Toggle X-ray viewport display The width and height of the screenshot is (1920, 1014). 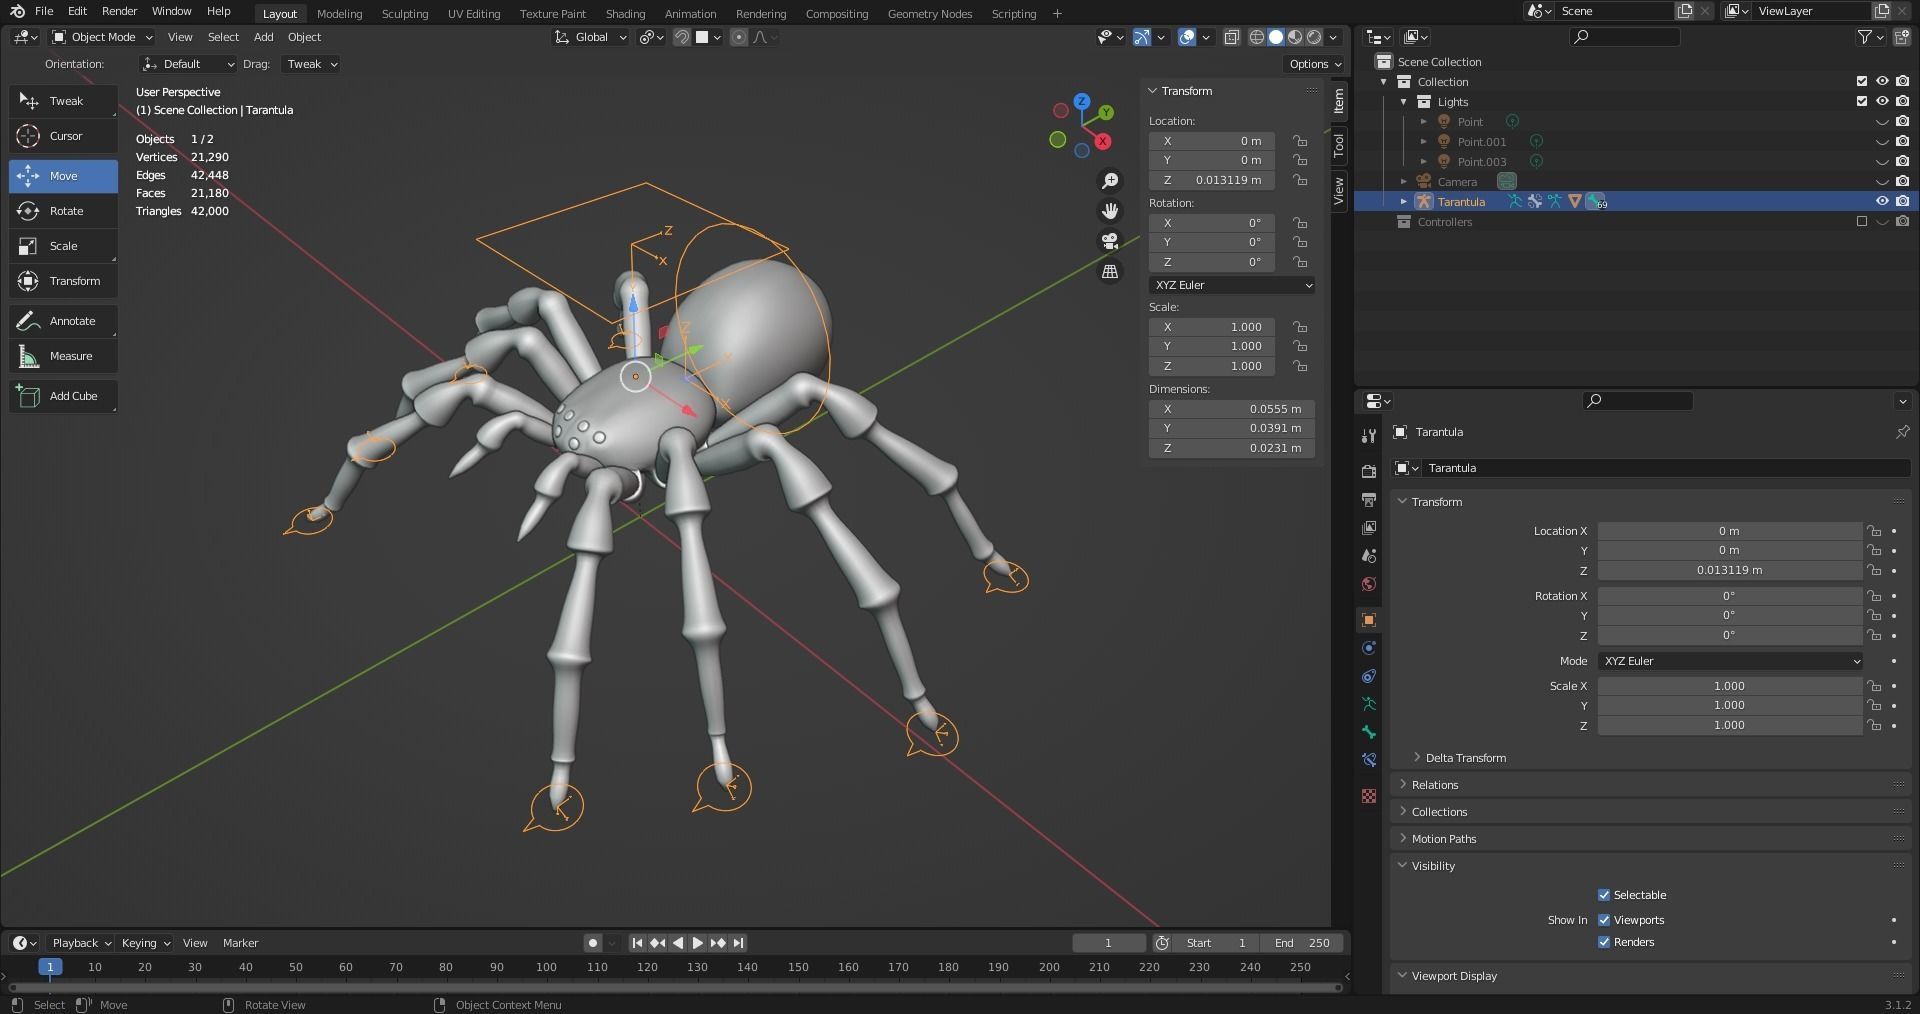click(1232, 37)
